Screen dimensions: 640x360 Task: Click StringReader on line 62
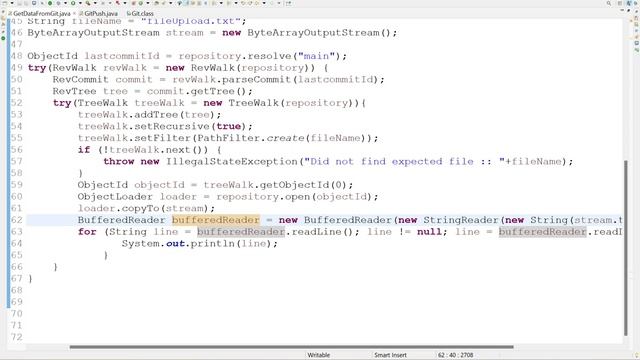460,220
